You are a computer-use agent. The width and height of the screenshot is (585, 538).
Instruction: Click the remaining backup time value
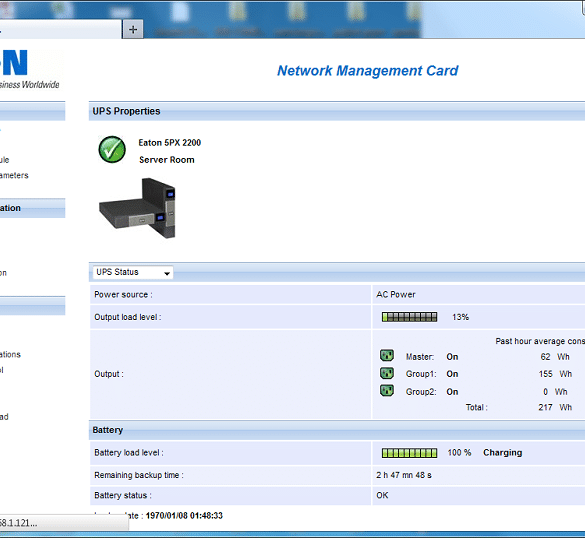pos(404,475)
